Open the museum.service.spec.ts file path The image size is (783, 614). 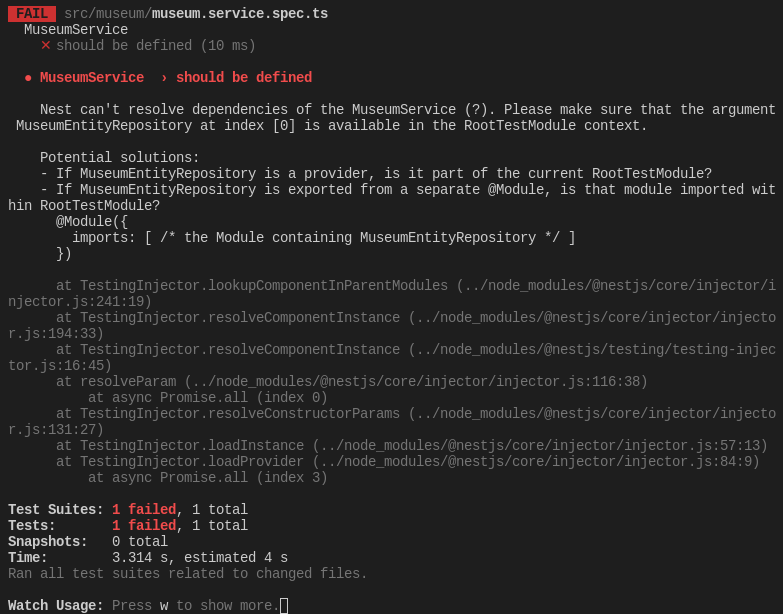click(196, 13)
